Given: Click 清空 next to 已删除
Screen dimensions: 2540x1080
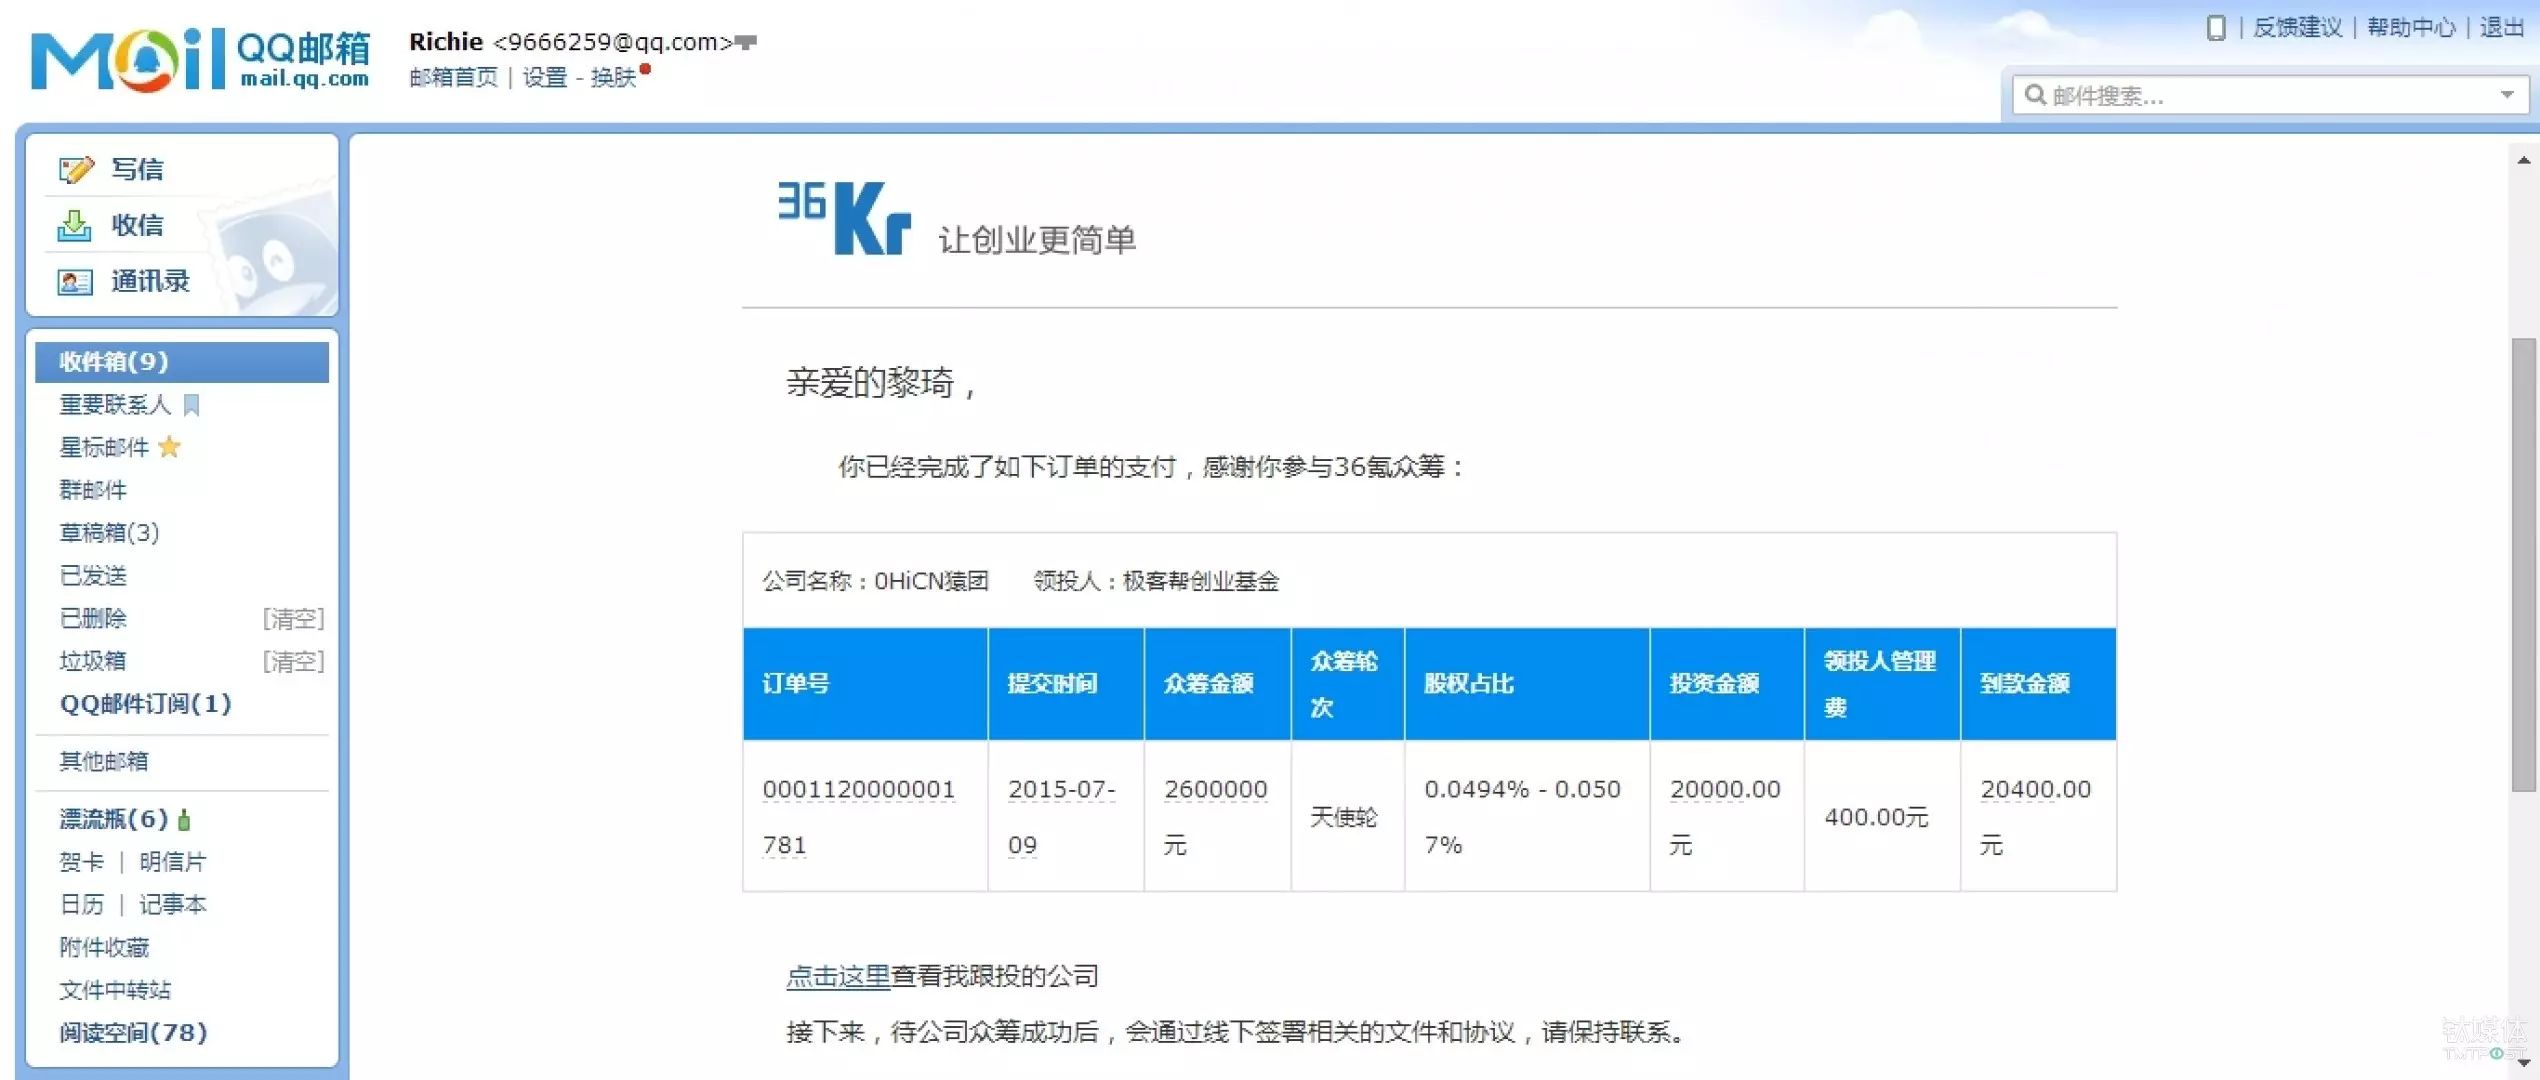Looking at the screenshot, I should tap(294, 619).
